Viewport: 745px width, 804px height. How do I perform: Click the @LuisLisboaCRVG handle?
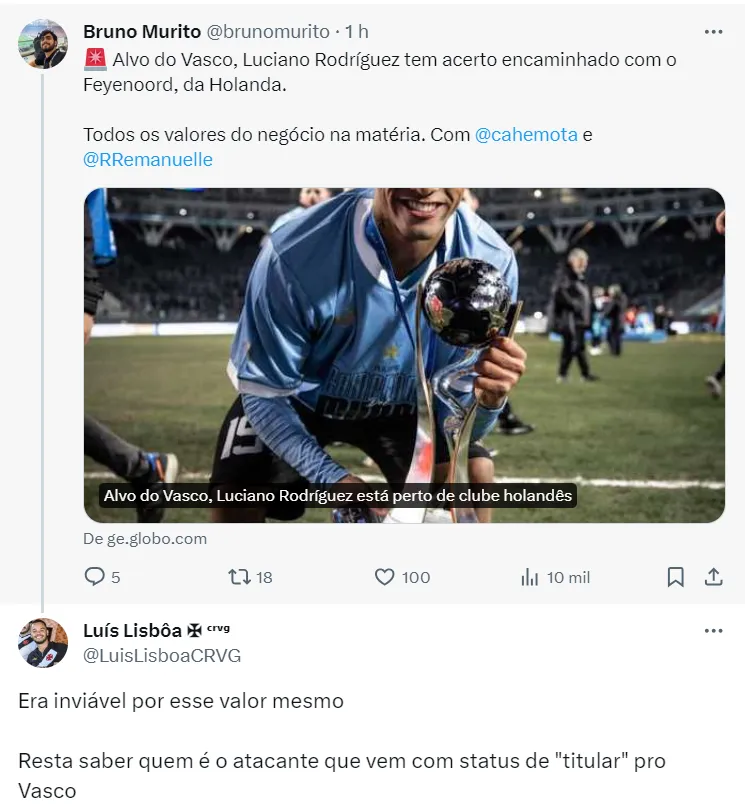coord(162,656)
